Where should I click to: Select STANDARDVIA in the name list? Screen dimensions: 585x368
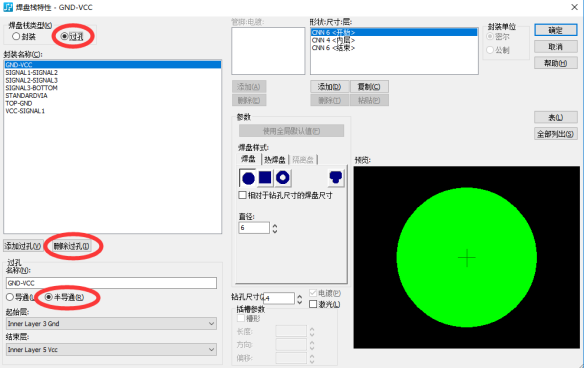[x=112, y=96]
